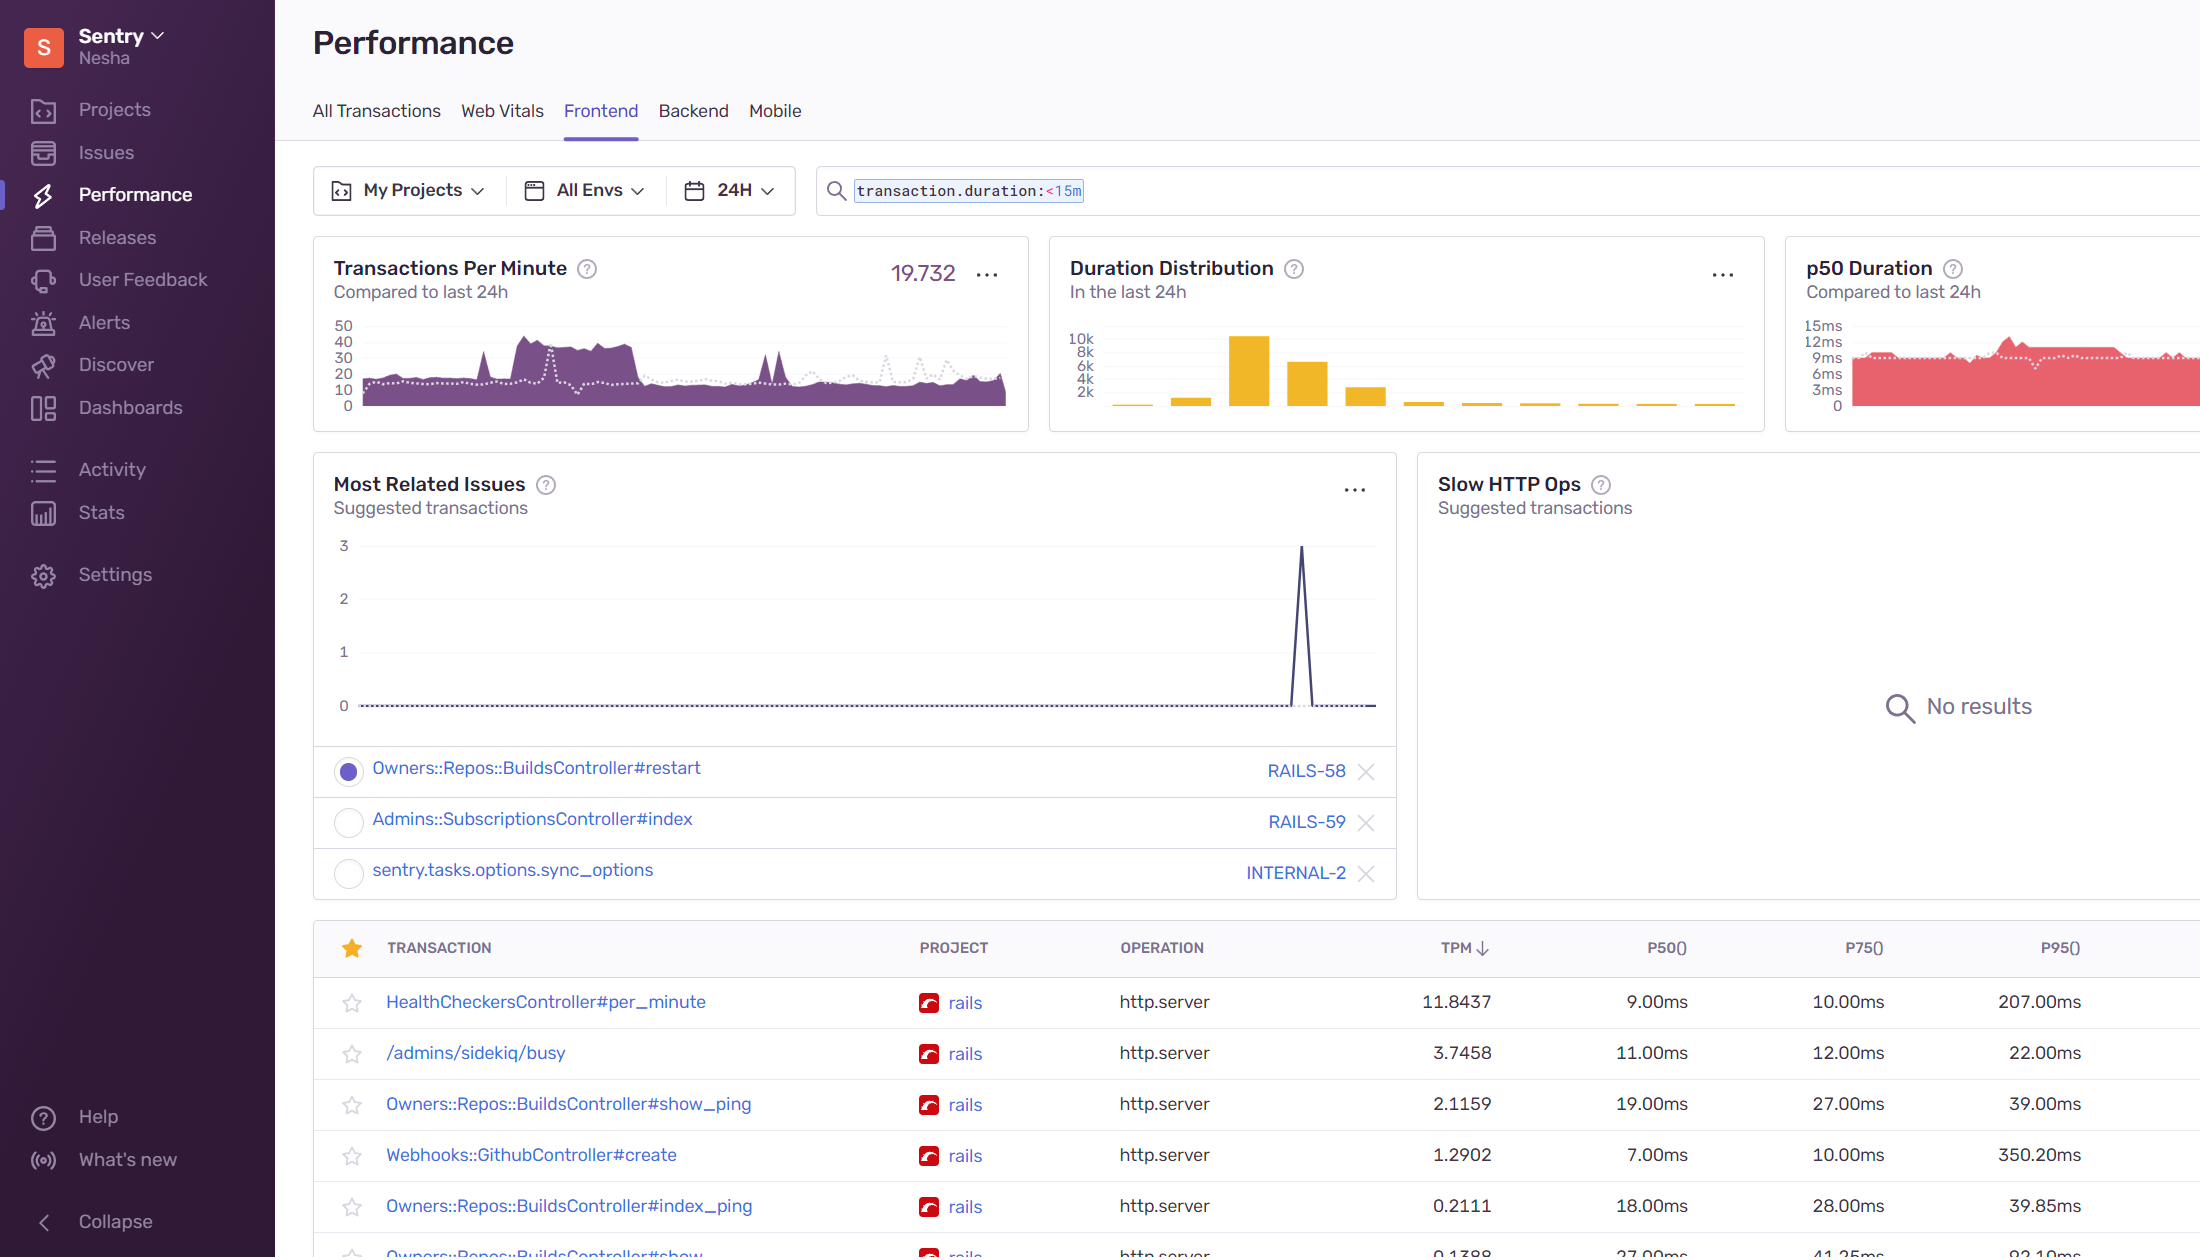Select Owners::Repos::BuildsController#restart radio button
Viewport: 2200px width, 1260px height.
[x=348, y=772]
